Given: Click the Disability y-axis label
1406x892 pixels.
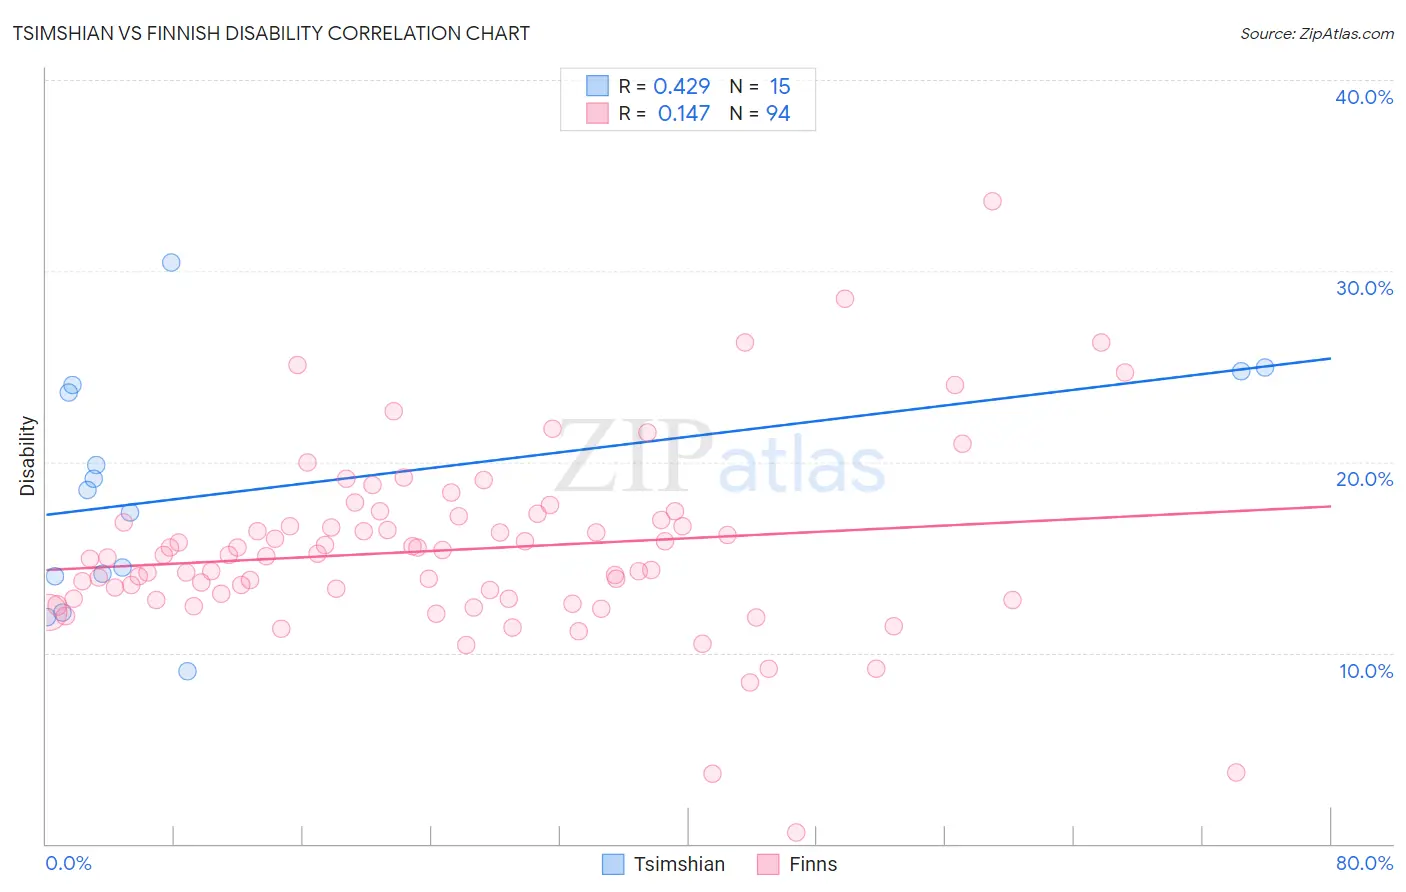Looking at the screenshot, I should coord(27,456).
